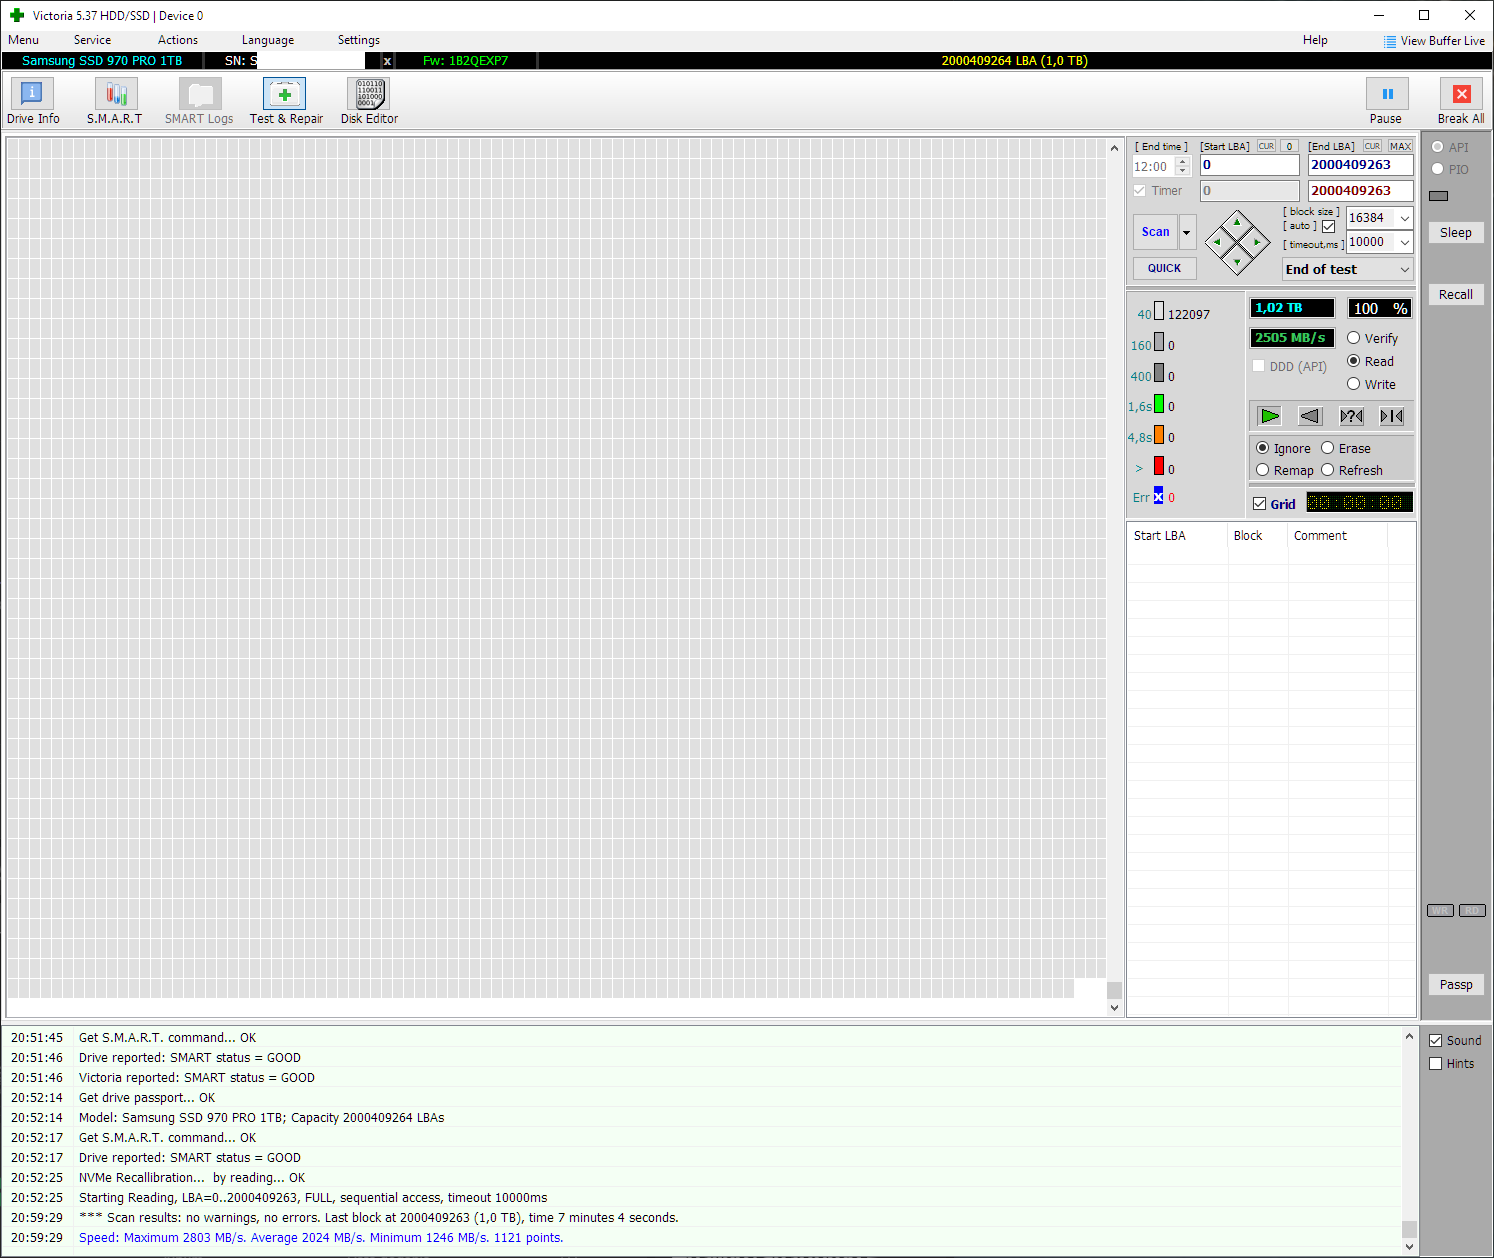Open SMART Logs

pyautogui.click(x=199, y=101)
